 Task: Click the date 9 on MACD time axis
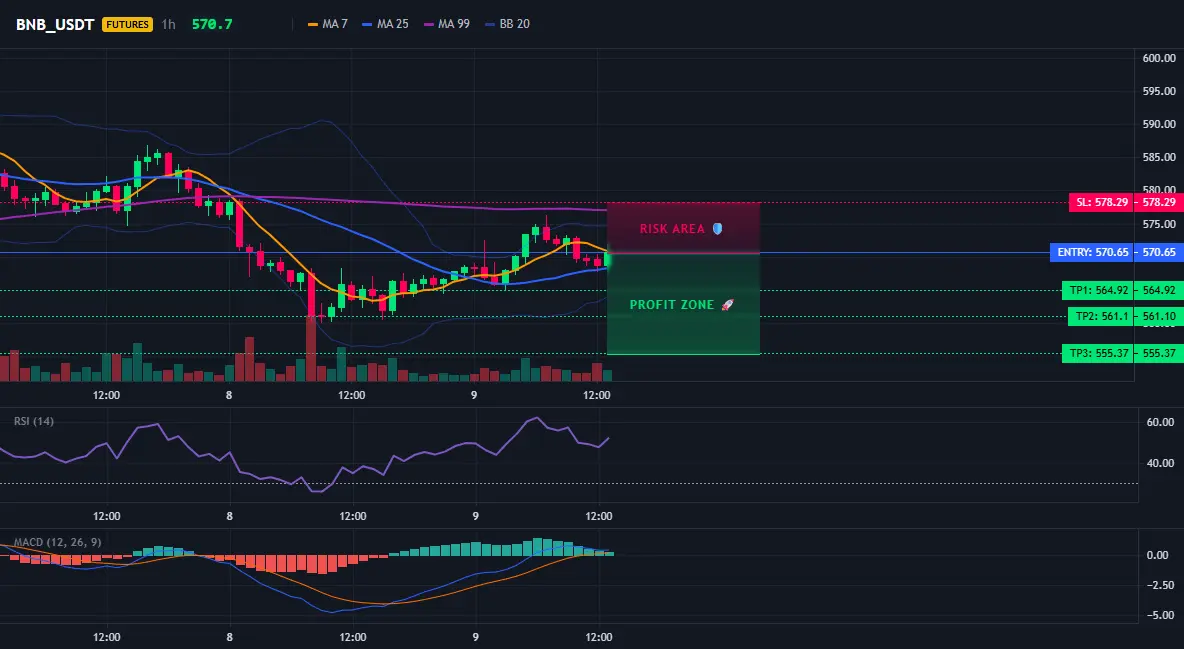tap(475, 637)
